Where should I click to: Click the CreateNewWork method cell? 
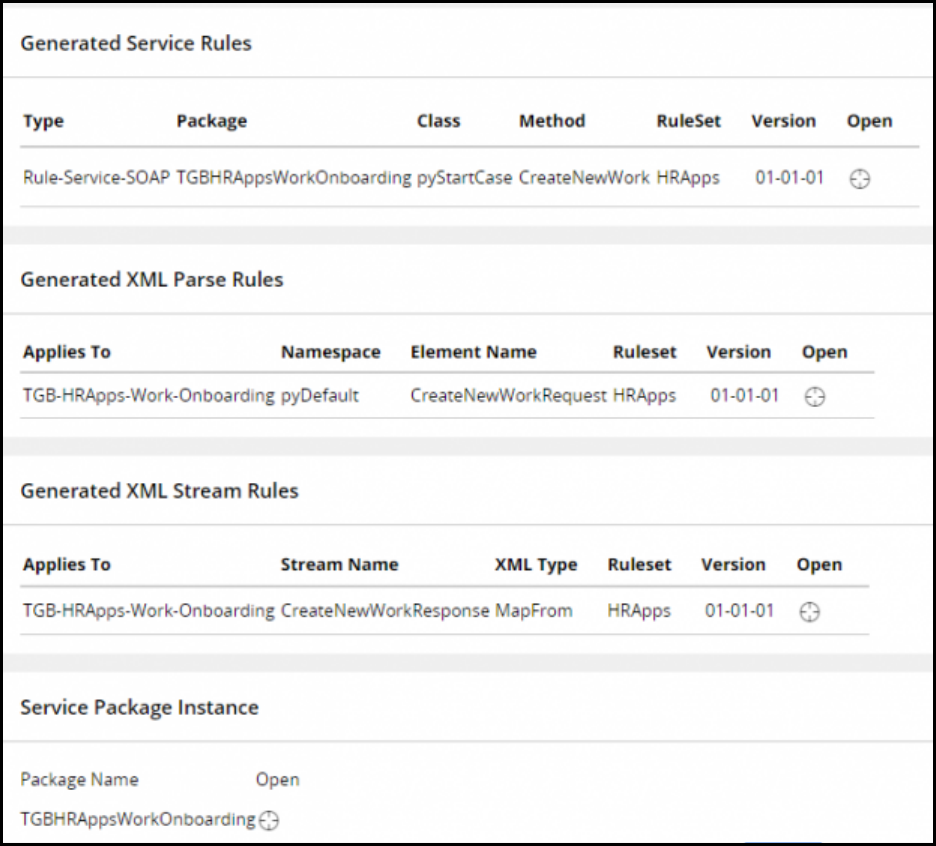(x=584, y=178)
